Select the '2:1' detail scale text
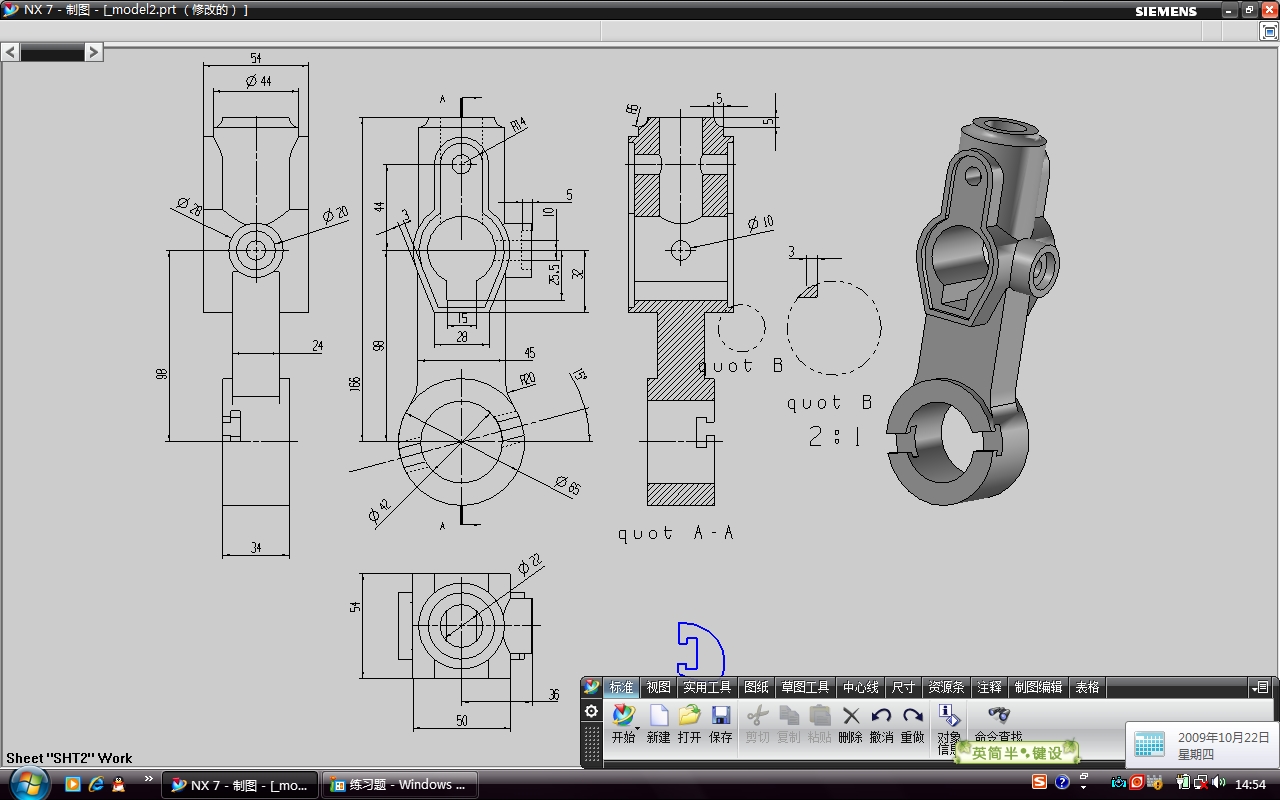The image size is (1280, 800). coord(834,436)
